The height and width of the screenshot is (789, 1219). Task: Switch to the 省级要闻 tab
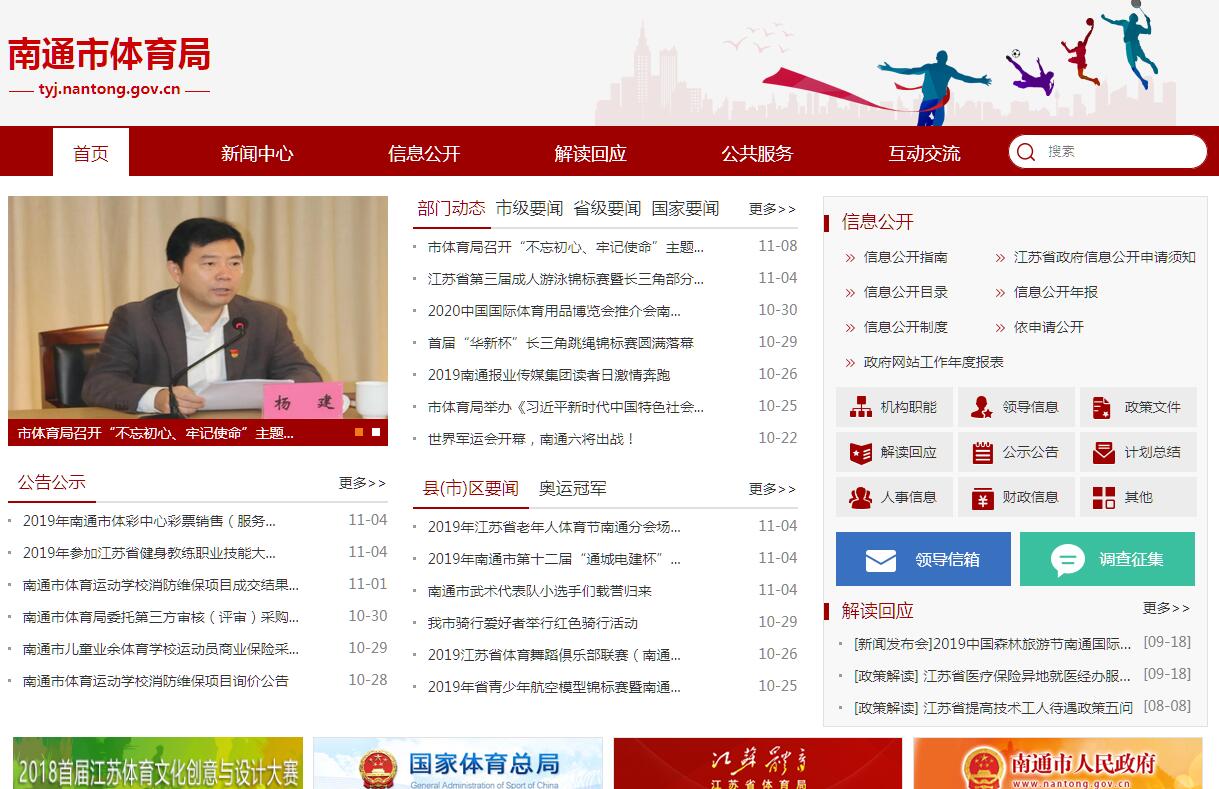pyautogui.click(x=607, y=208)
